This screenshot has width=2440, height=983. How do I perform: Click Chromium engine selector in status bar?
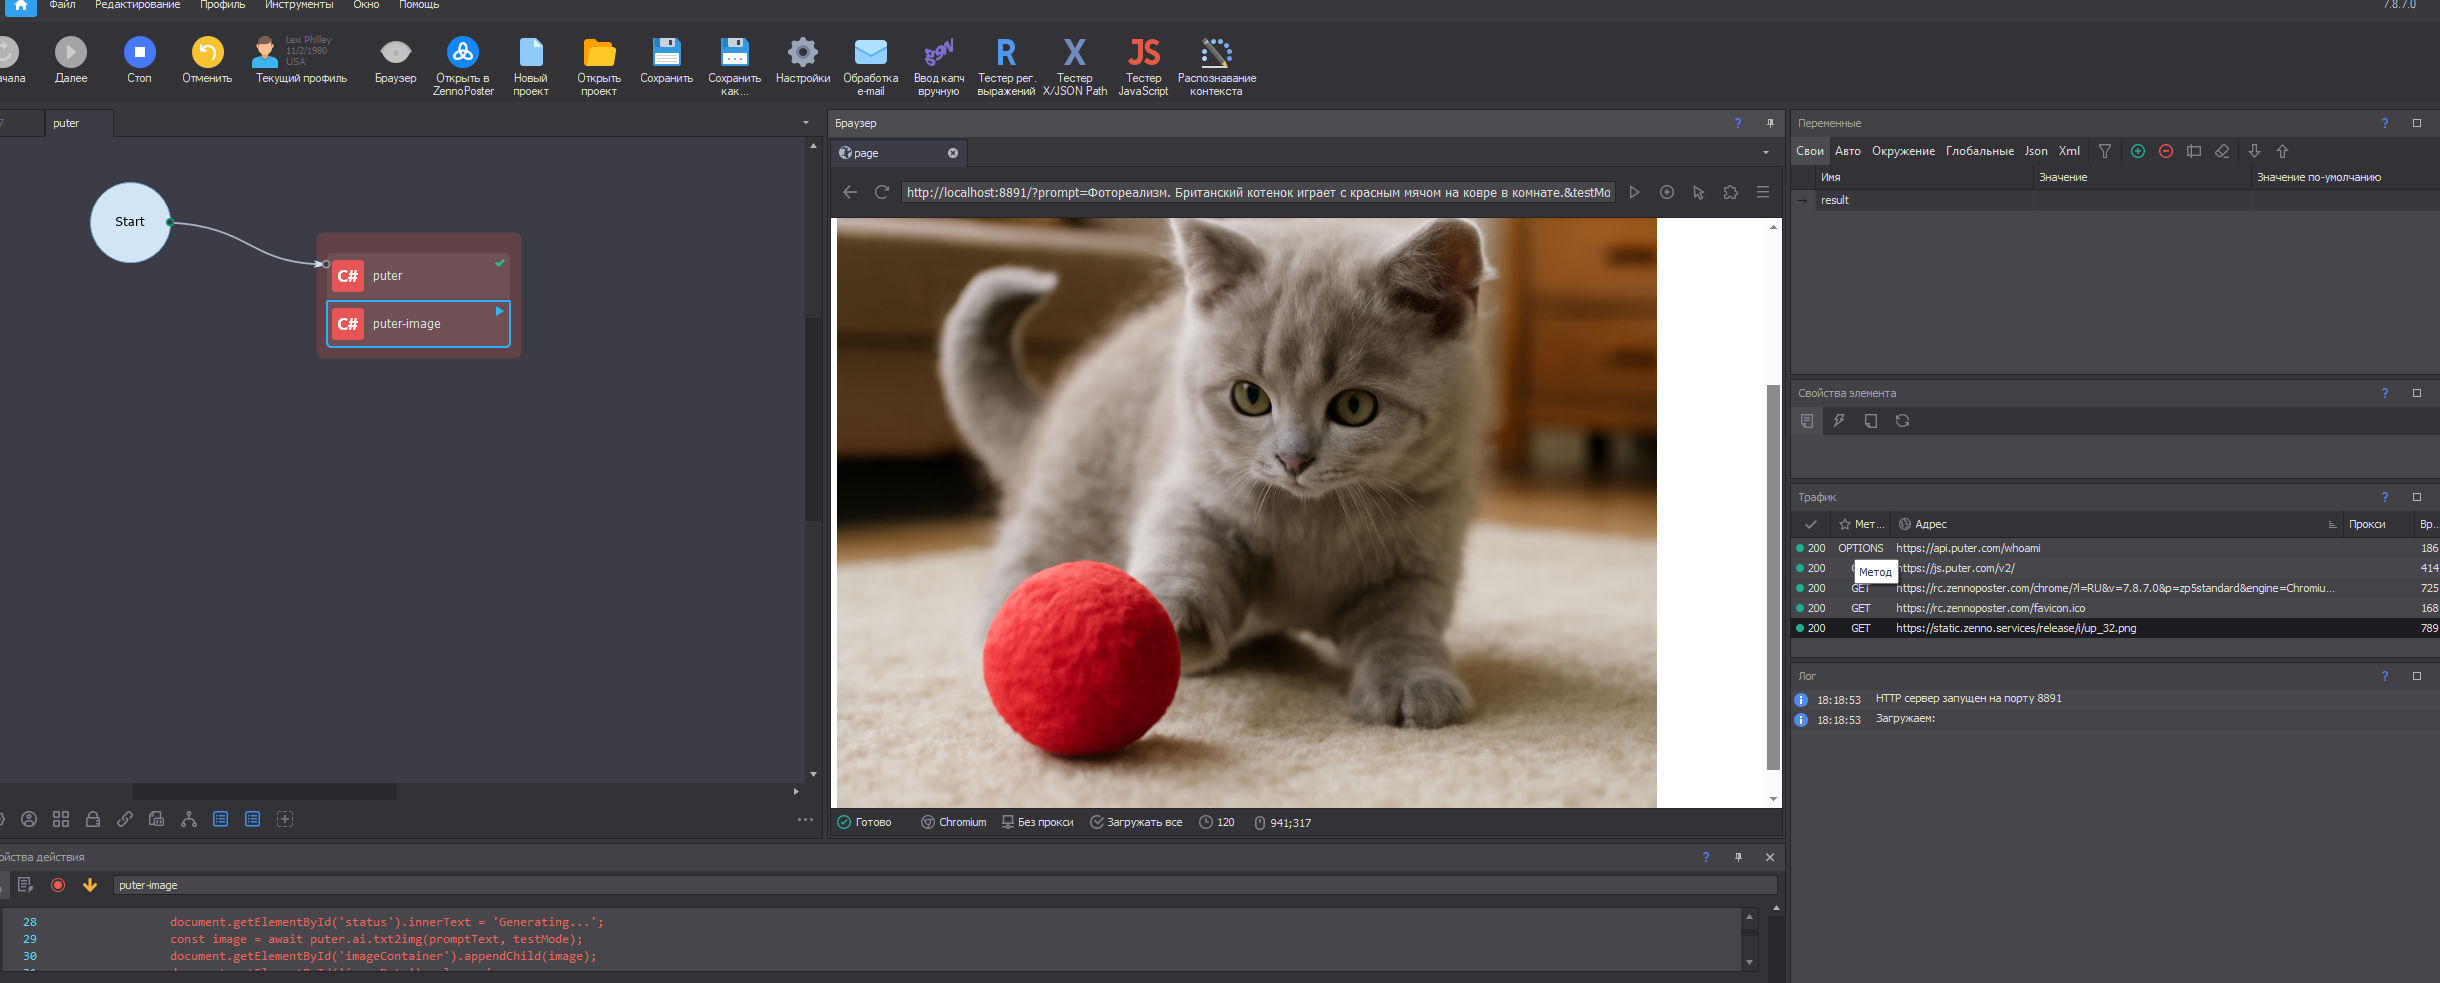point(953,822)
